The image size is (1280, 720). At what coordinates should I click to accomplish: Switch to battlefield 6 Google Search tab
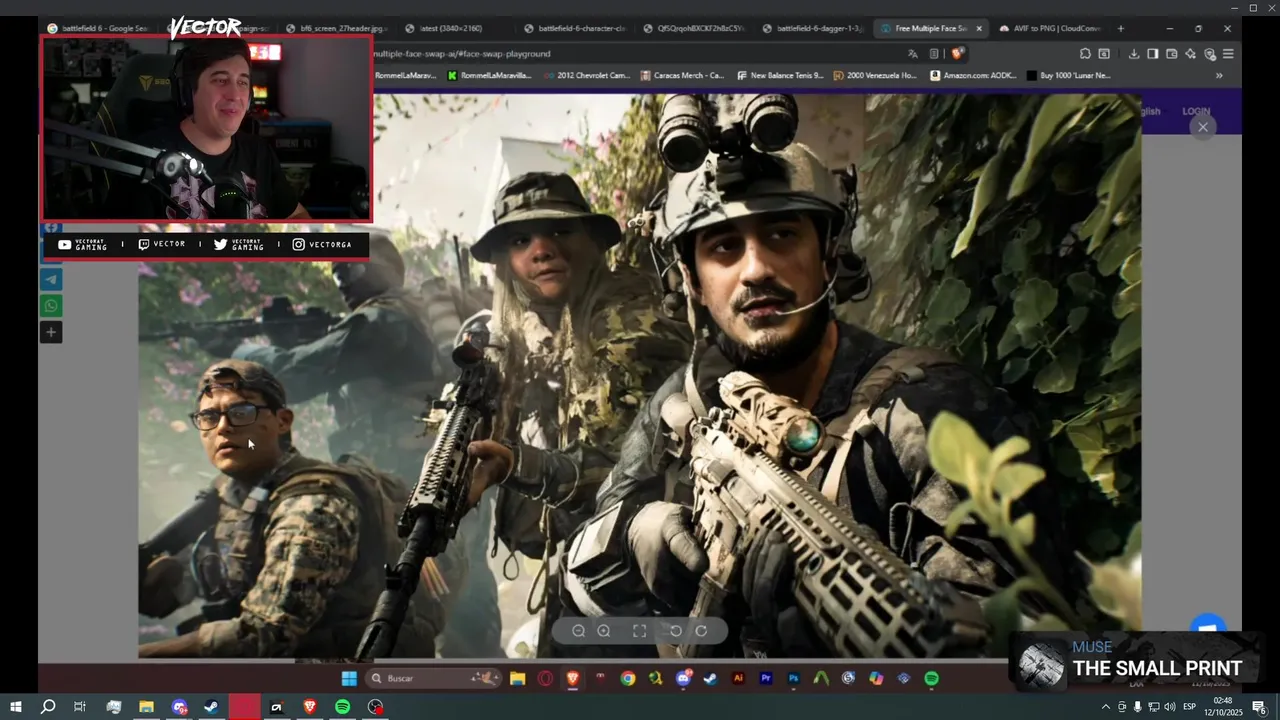(x=97, y=28)
